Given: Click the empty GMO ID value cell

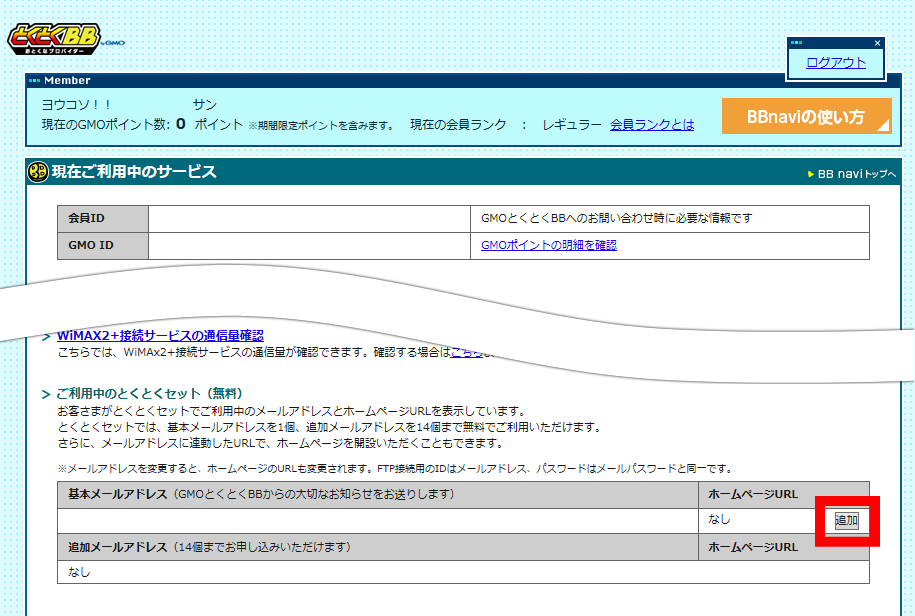Looking at the screenshot, I should 308,245.
